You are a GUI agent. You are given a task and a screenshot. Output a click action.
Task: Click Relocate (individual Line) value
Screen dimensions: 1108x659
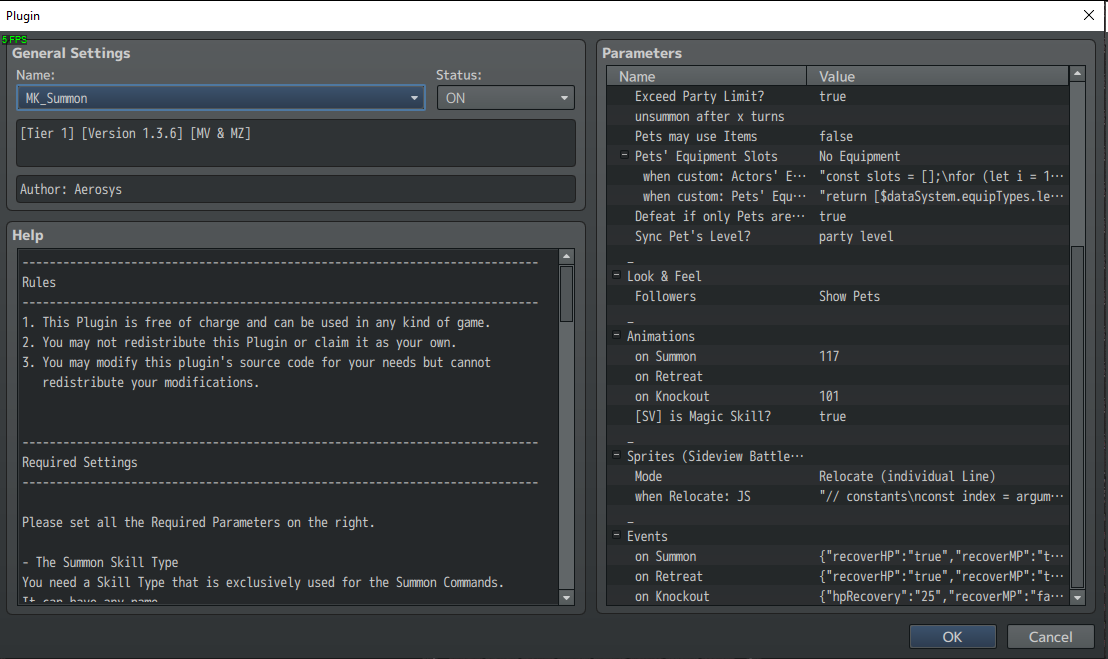pos(907,476)
